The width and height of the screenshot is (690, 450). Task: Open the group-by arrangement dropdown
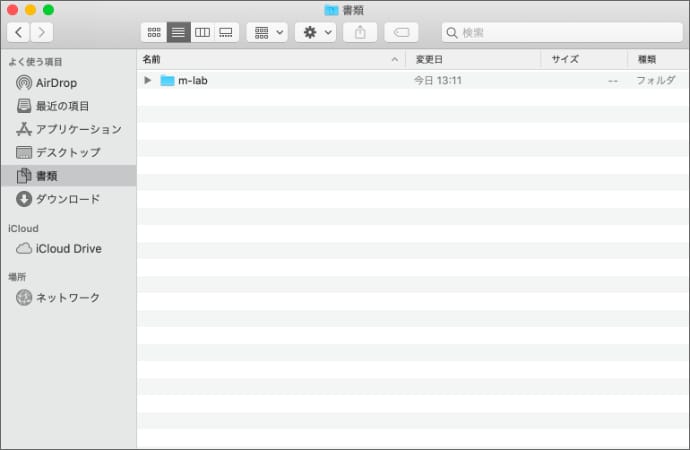point(267,32)
